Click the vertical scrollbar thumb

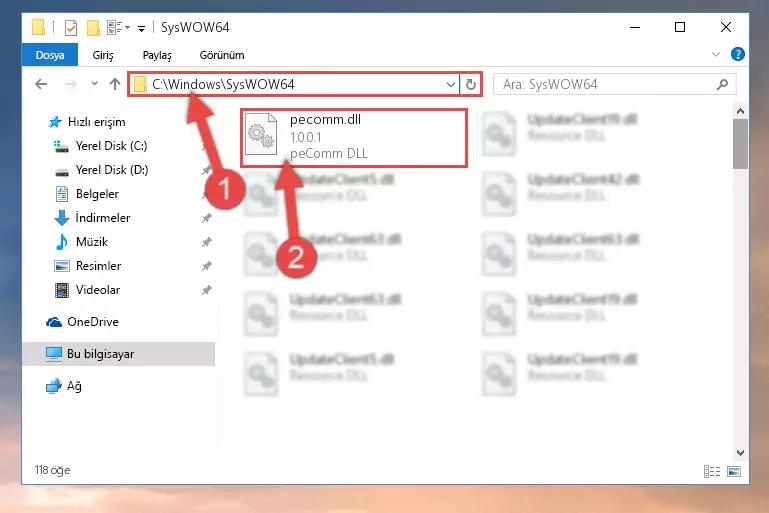[x=740, y=144]
